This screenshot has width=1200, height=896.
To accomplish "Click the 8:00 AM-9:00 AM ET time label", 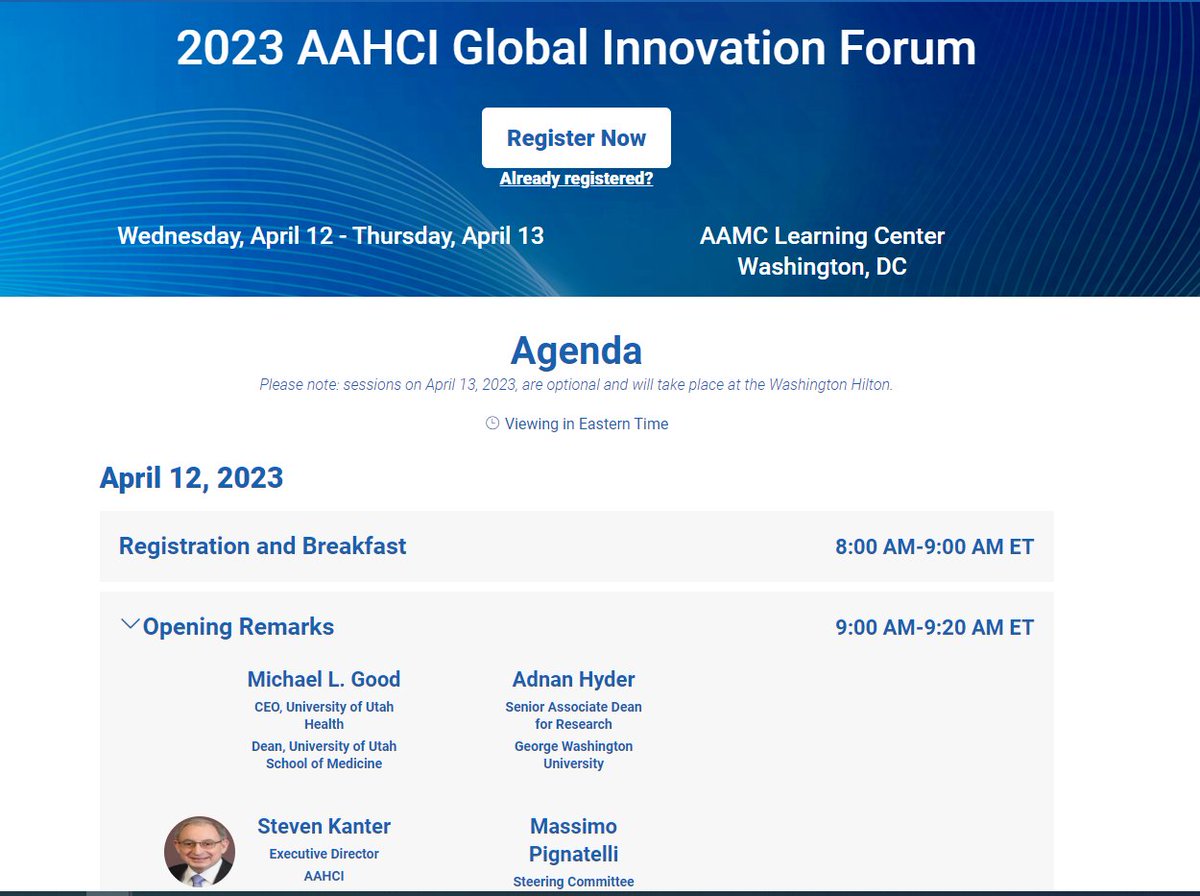I will pos(936,546).
